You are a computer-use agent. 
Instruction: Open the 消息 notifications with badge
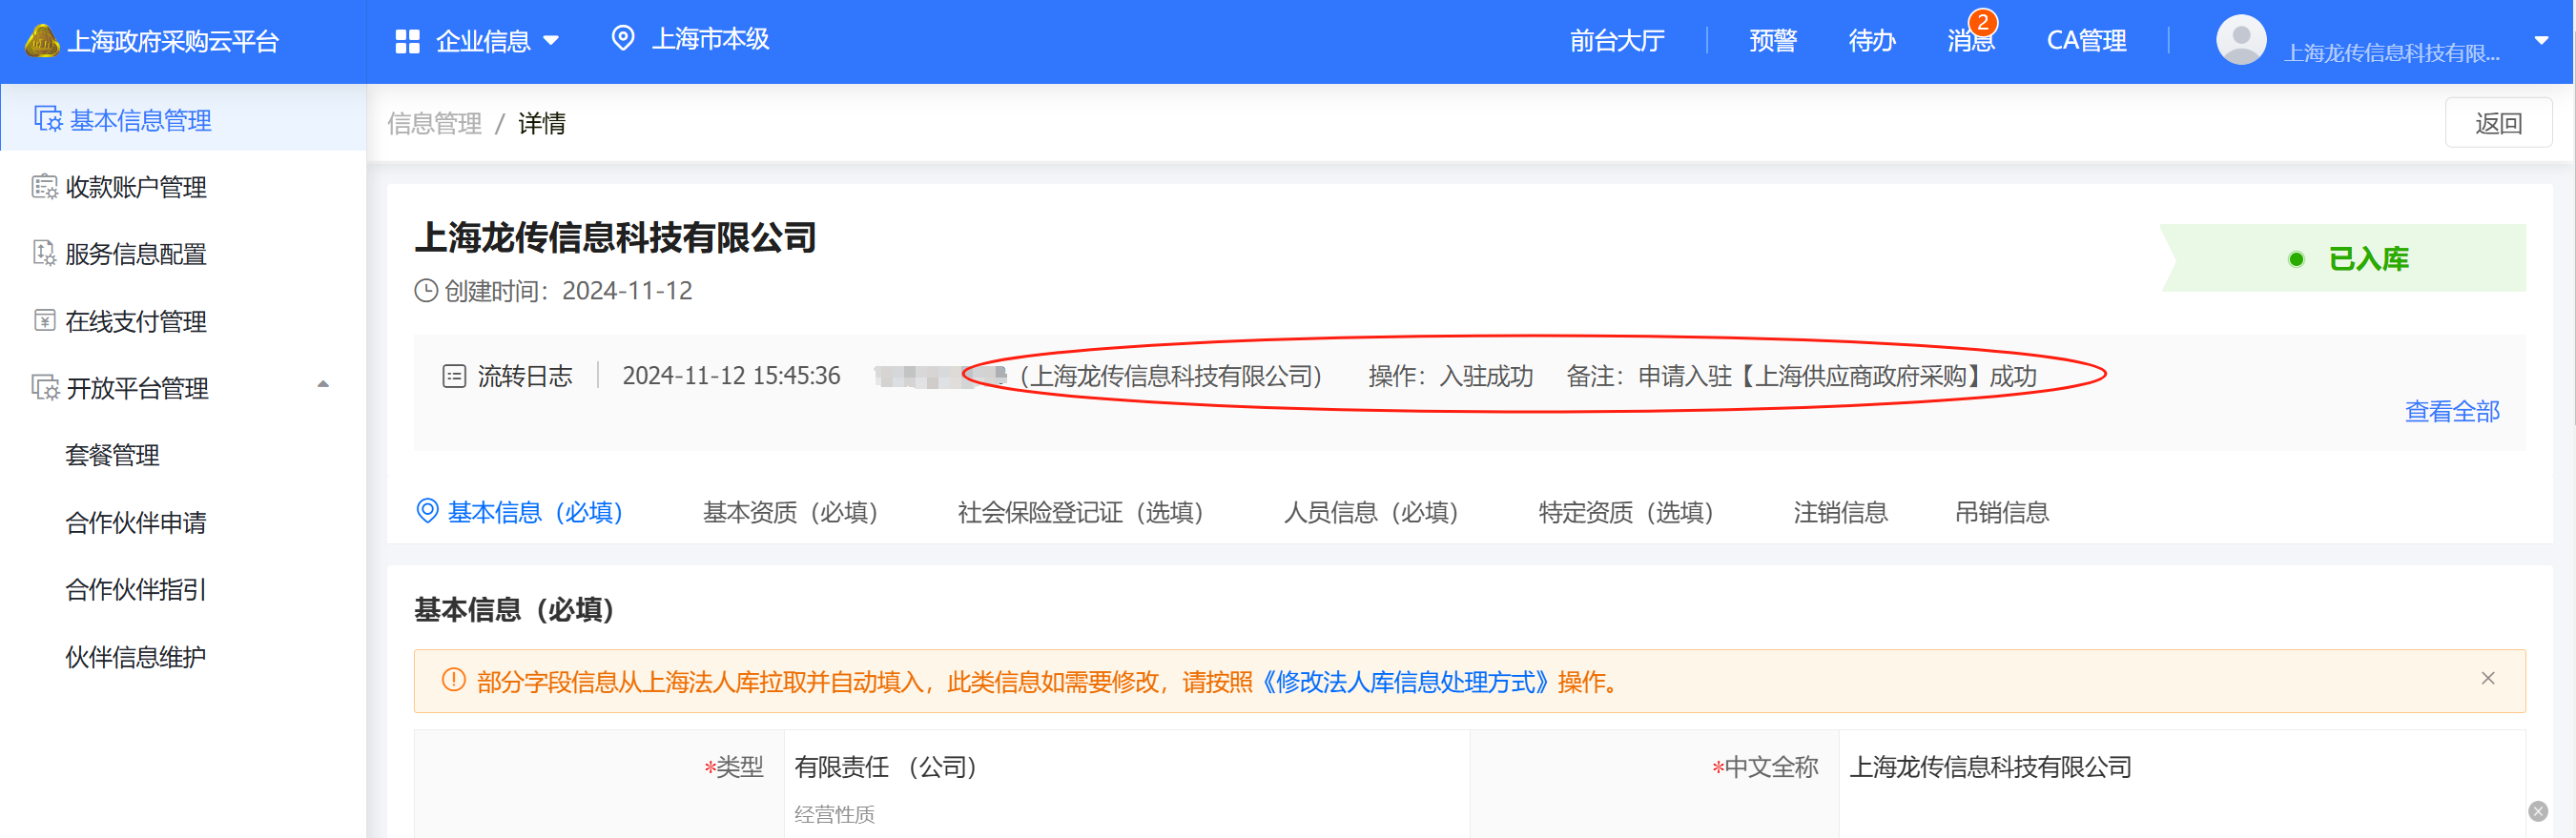[1970, 40]
